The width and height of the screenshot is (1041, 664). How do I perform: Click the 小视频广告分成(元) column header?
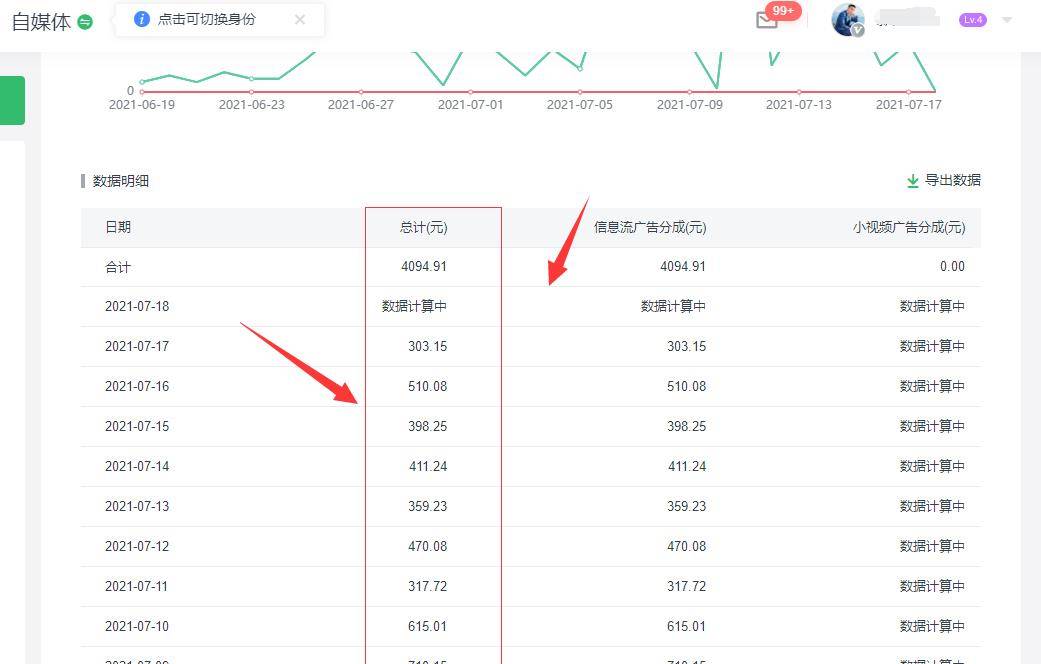909,227
